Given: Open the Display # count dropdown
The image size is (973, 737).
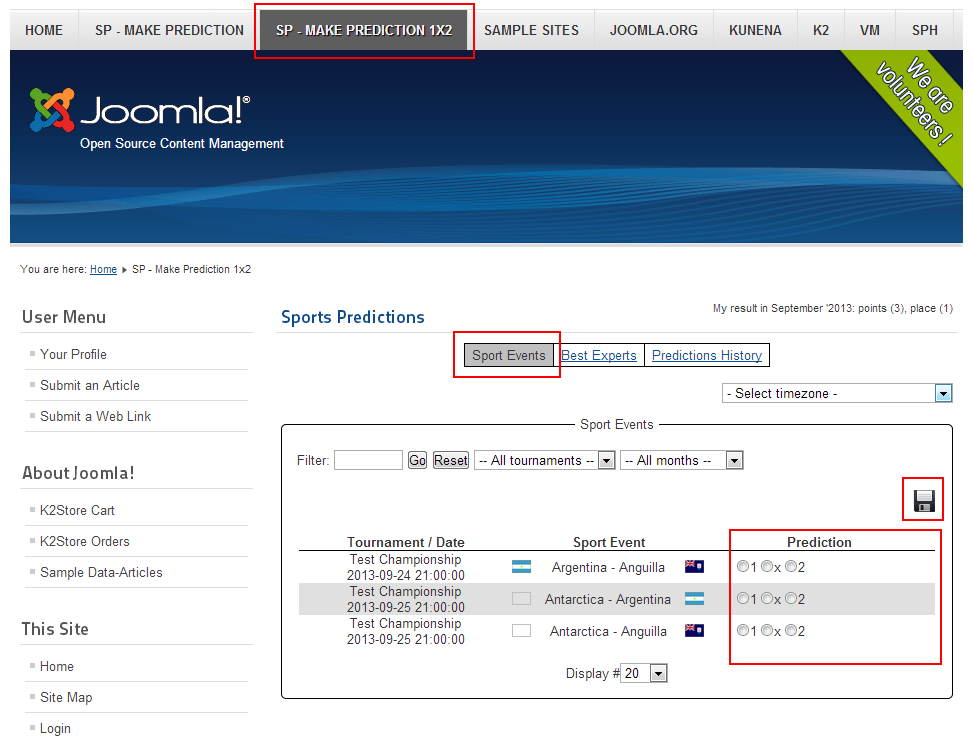Looking at the screenshot, I should pyautogui.click(x=643, y=673).
